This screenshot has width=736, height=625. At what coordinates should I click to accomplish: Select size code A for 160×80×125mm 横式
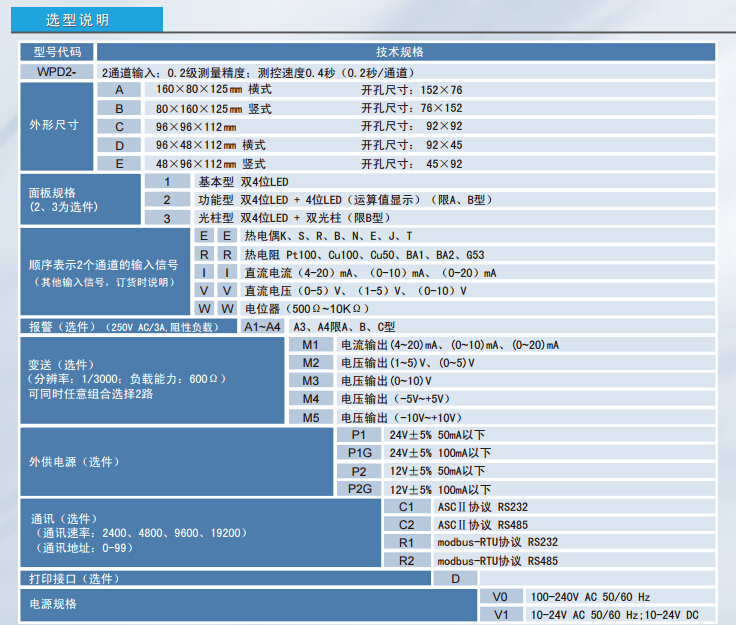point(119,90)
